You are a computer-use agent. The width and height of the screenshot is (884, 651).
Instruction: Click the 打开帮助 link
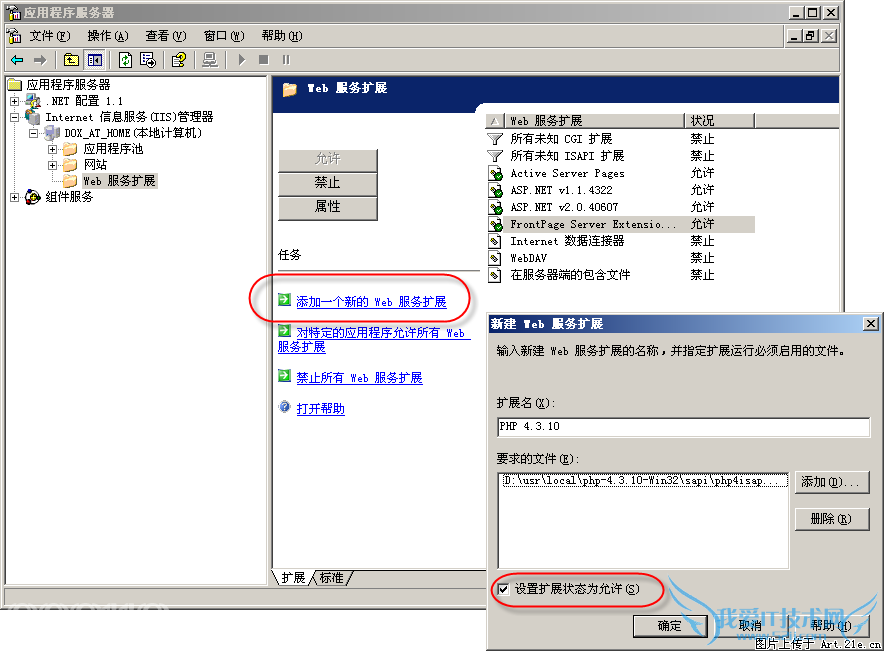320,409
